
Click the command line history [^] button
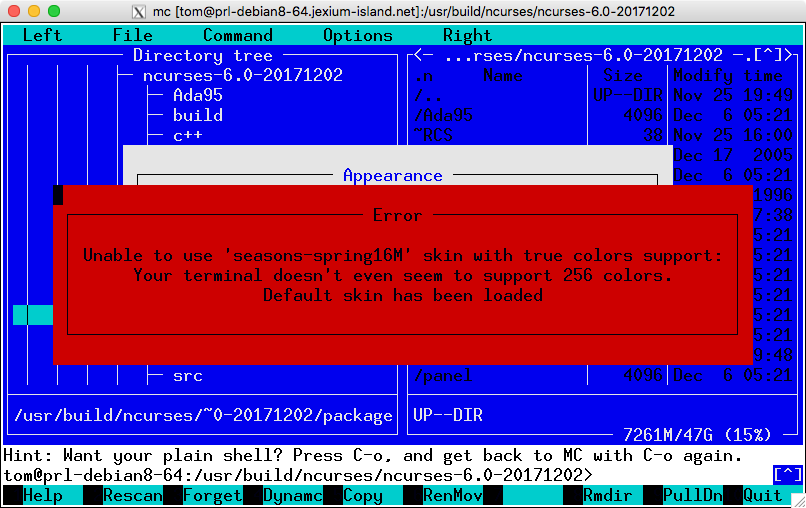pos(787,474)
